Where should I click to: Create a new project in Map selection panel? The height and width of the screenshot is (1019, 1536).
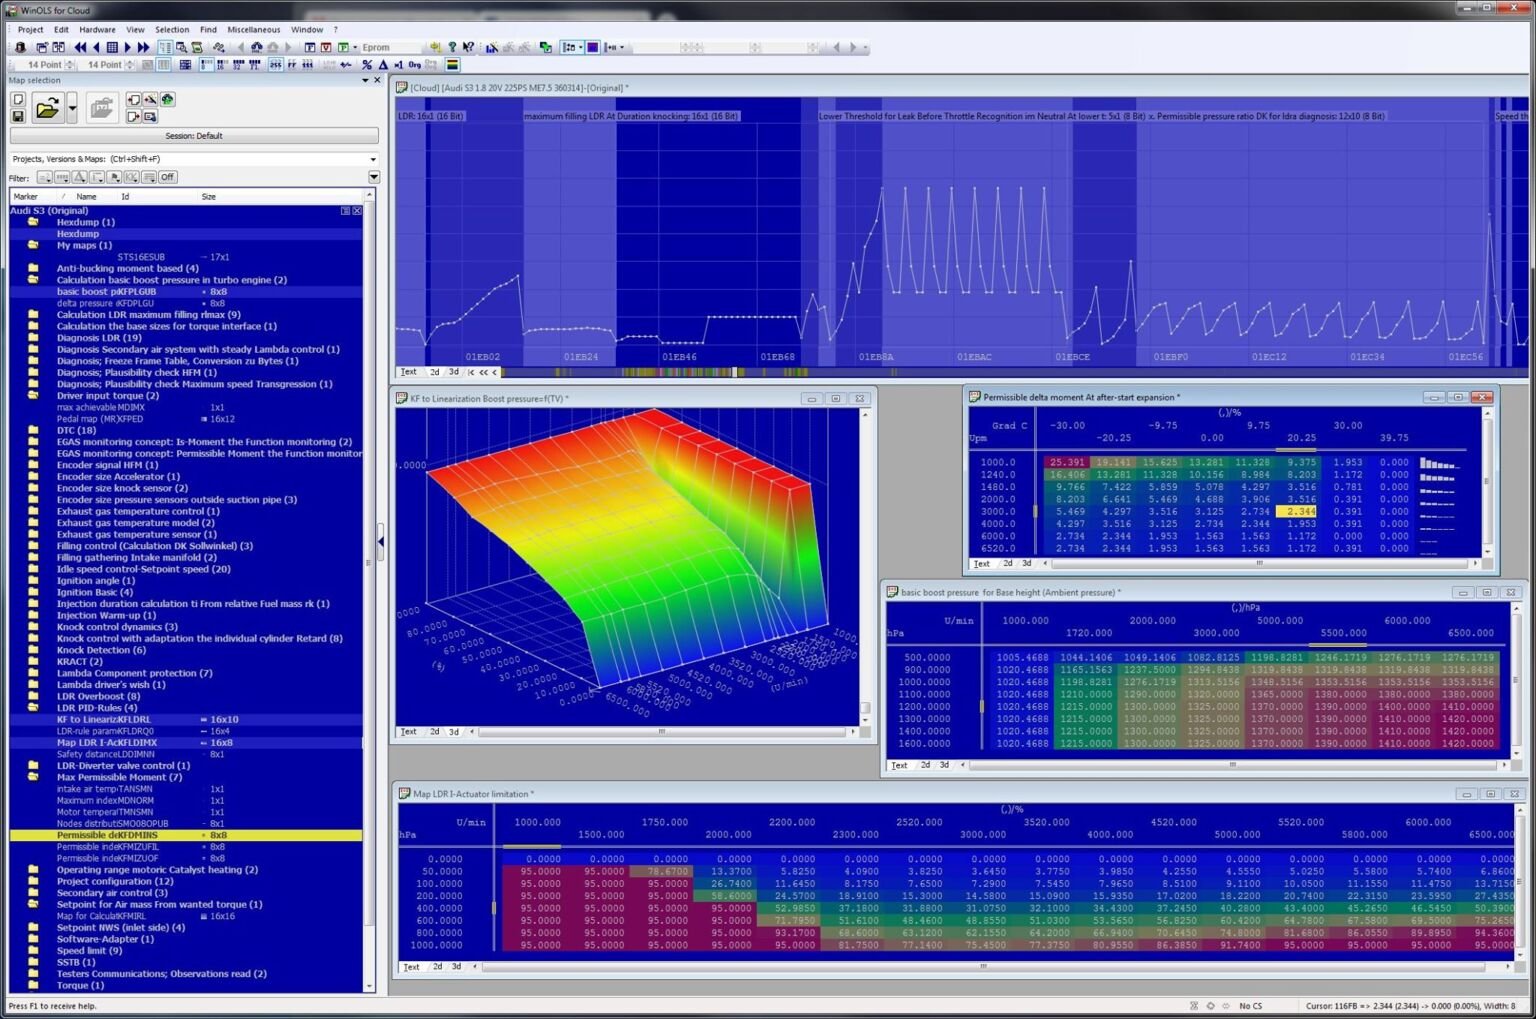click(18, 100)
